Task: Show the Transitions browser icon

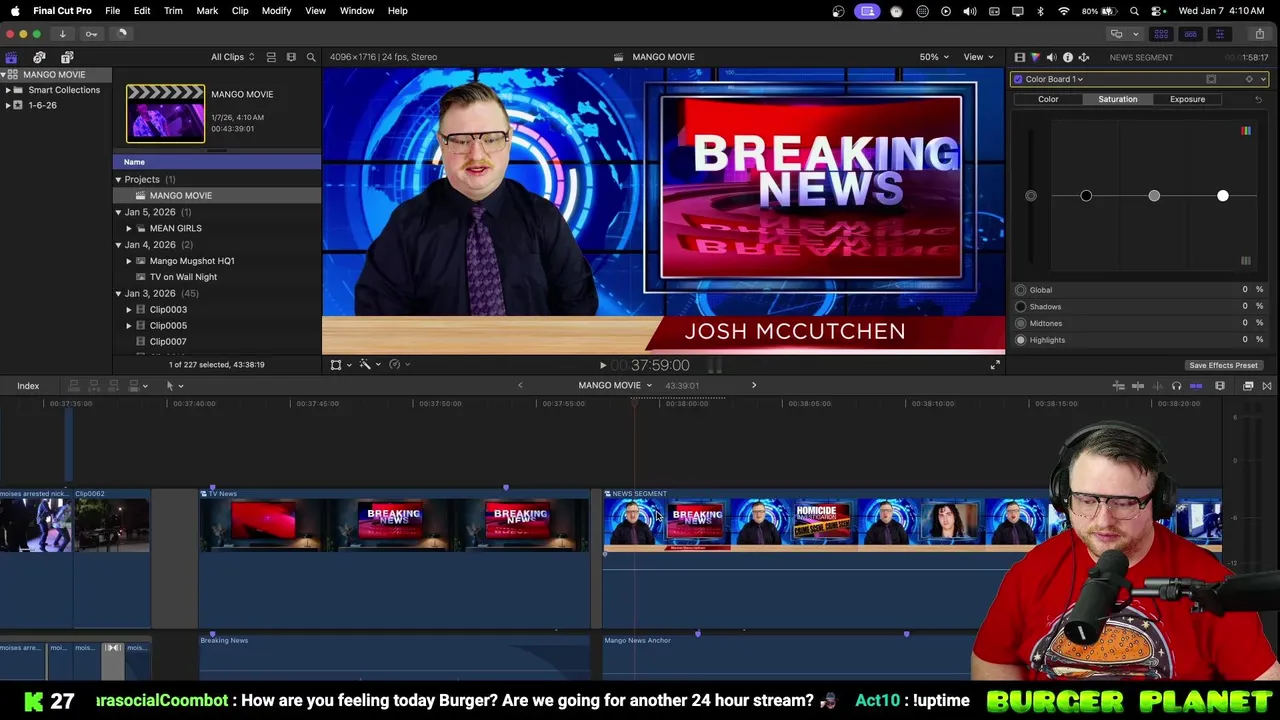Action: click(1267, 386)
